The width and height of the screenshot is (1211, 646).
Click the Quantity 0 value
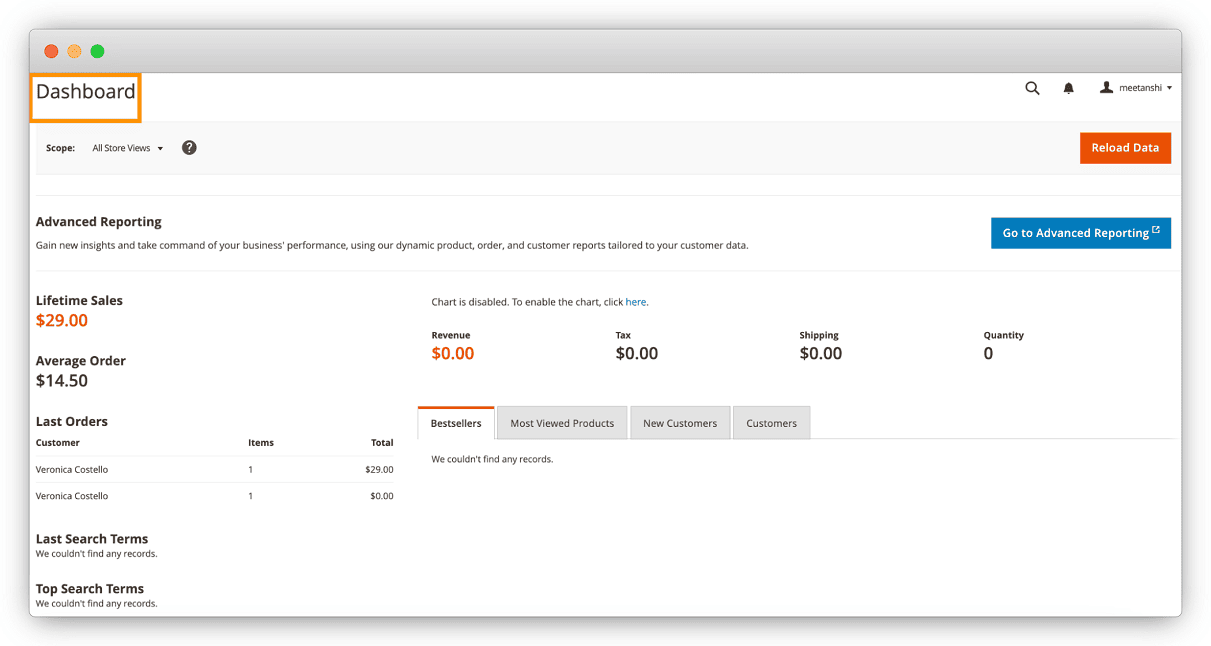point(988,353)
